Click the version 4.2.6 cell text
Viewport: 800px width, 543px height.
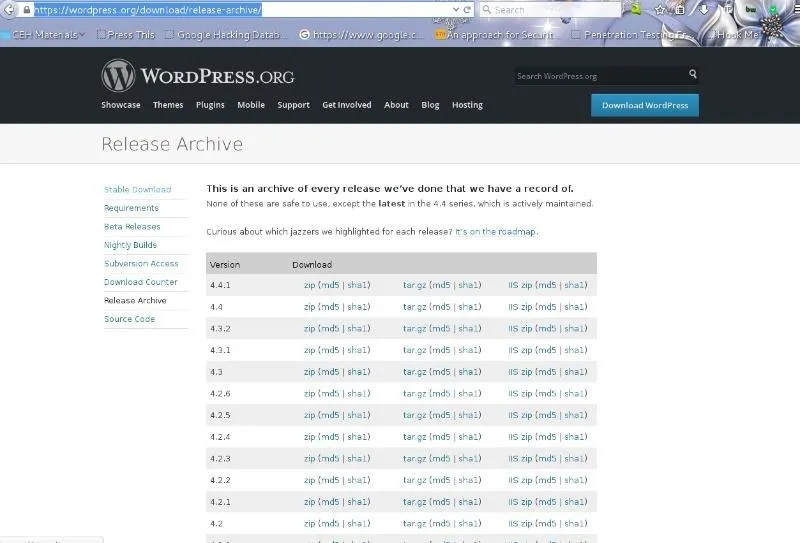[x=220, y=393]
